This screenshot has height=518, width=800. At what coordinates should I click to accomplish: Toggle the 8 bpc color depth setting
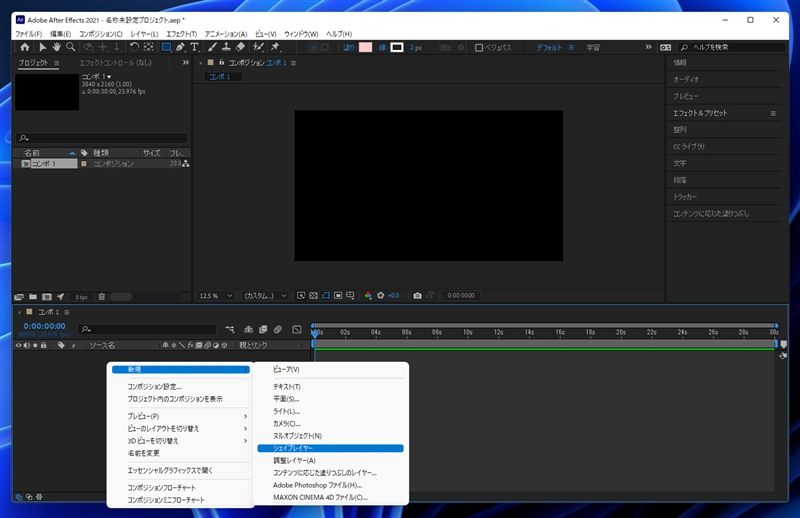[x=81, y=297]
